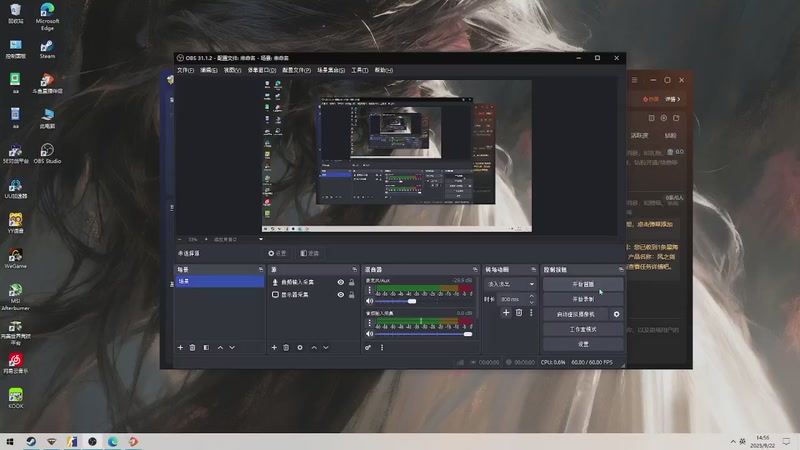Viewport: 800px width, 450px height.
Task: Open the 配置文件(P) menu
Action: coord(296,70)
